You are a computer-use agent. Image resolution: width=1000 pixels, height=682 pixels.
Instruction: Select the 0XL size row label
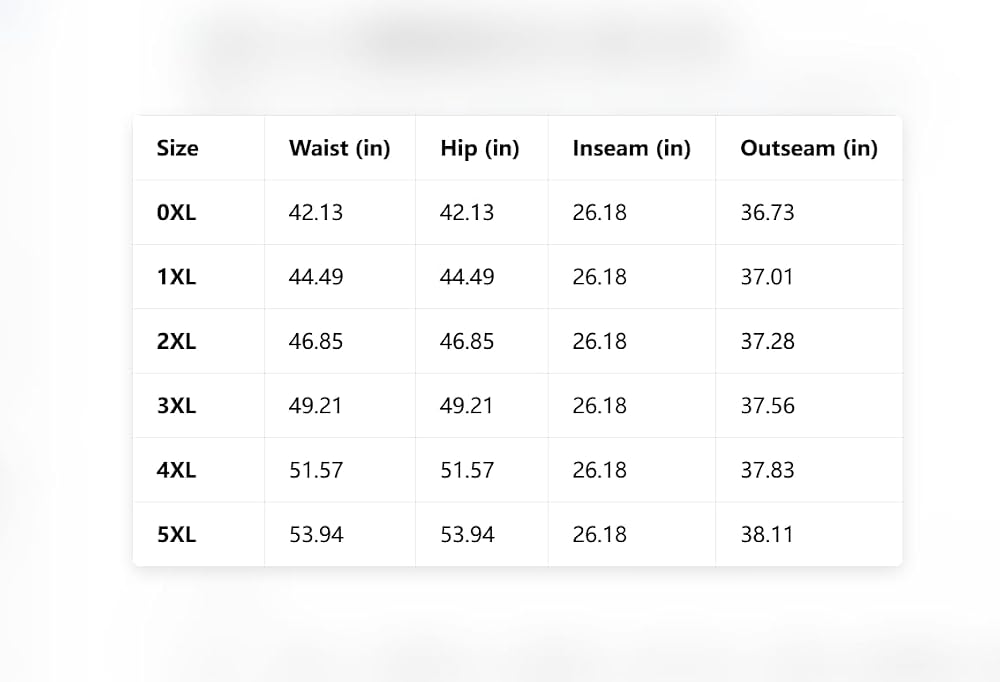[x=177, y=212]
